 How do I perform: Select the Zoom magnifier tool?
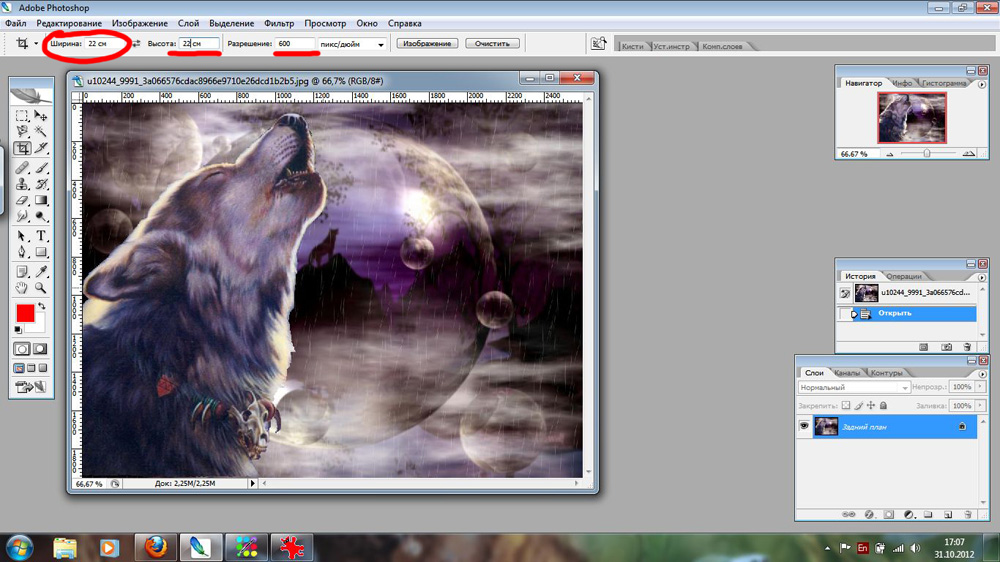coord(41,288)
